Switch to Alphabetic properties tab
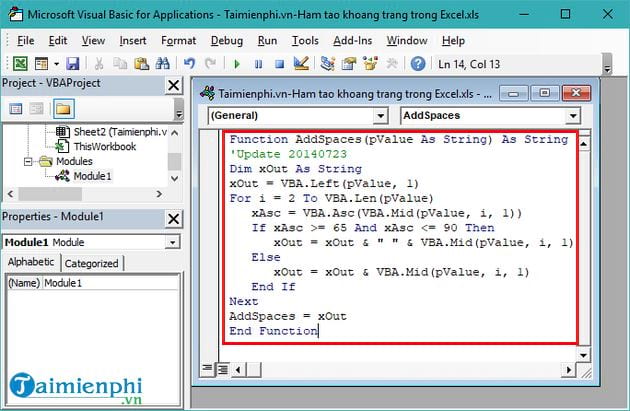 [31, 262]
